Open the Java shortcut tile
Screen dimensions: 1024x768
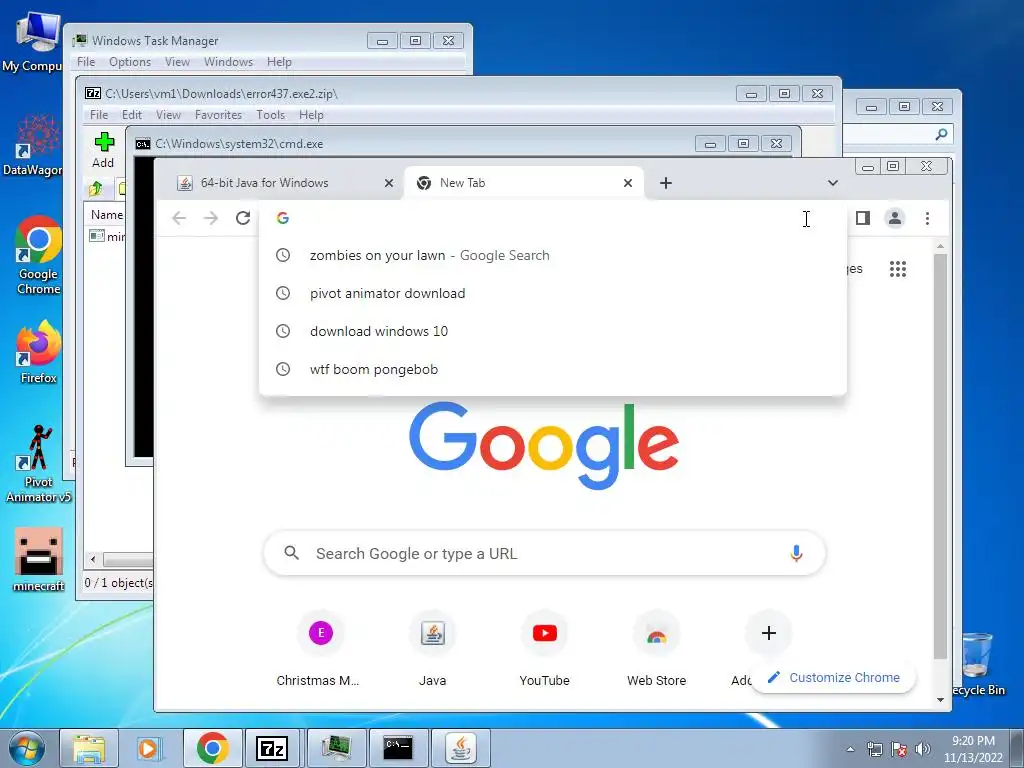pyautogui.click(x=432, y=648)
